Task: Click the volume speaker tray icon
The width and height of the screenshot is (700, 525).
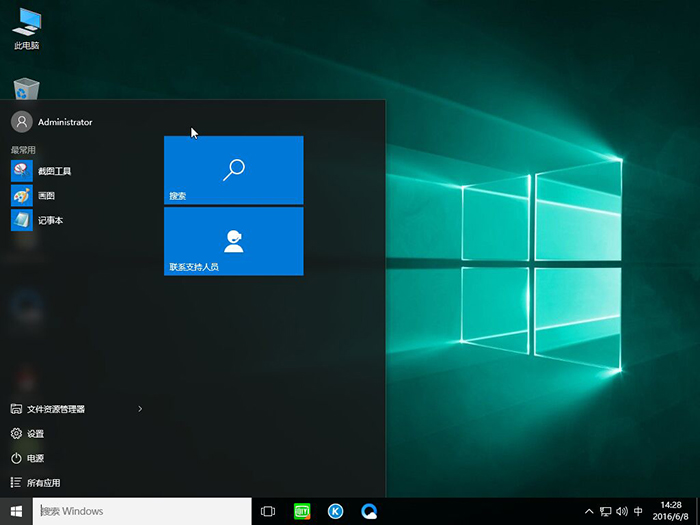Action: [x=621, y=511]
